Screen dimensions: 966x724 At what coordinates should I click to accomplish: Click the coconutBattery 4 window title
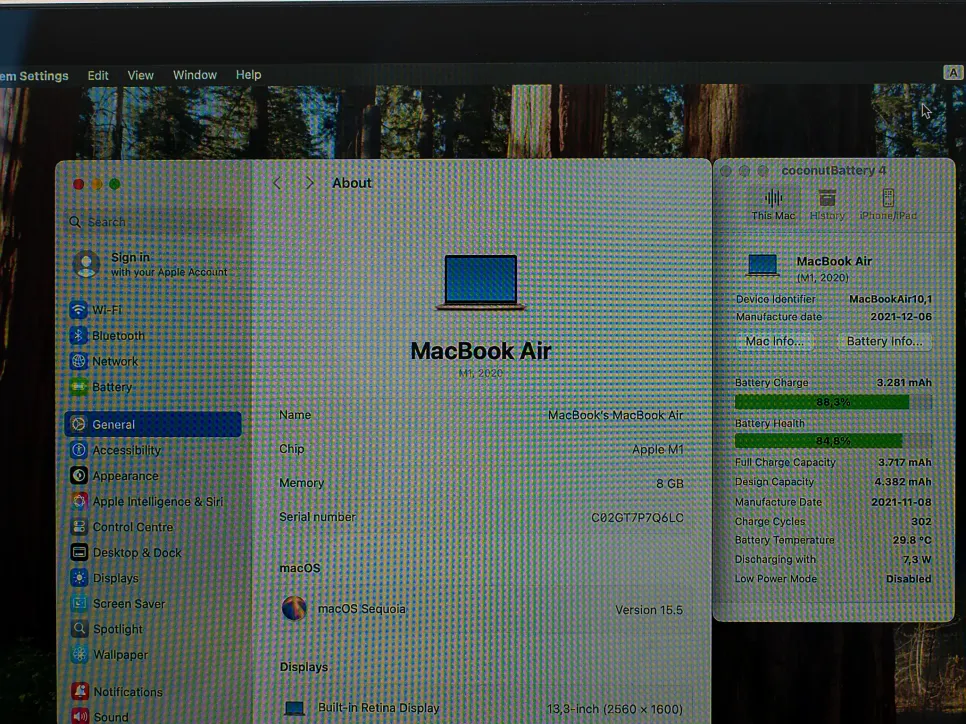pos(833,171)
